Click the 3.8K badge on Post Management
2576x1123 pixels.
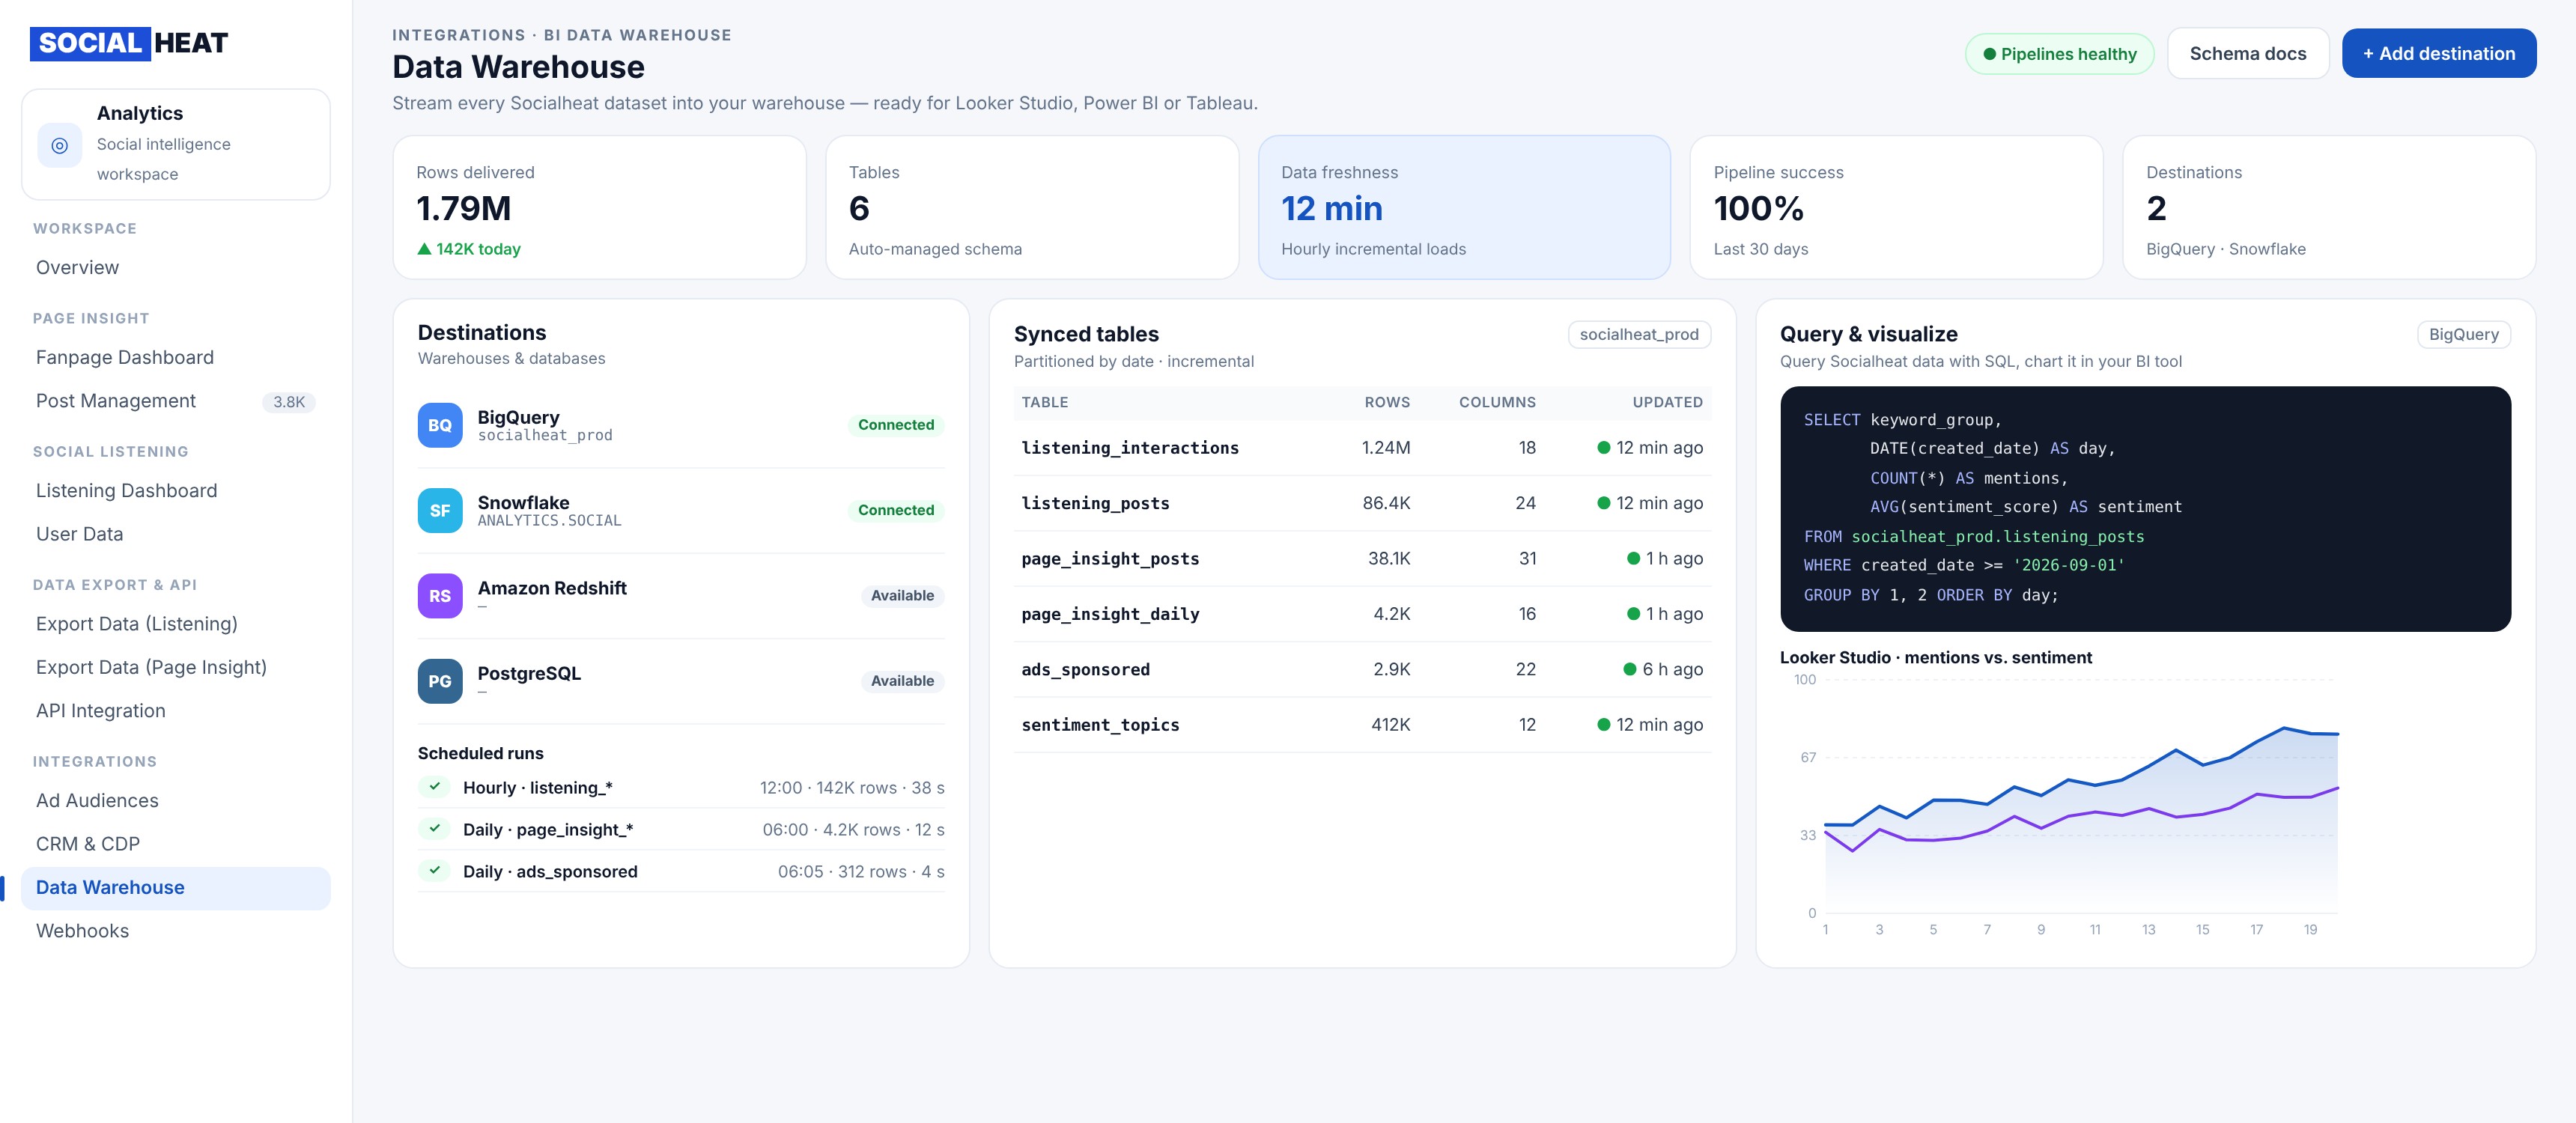click(289, 402)
